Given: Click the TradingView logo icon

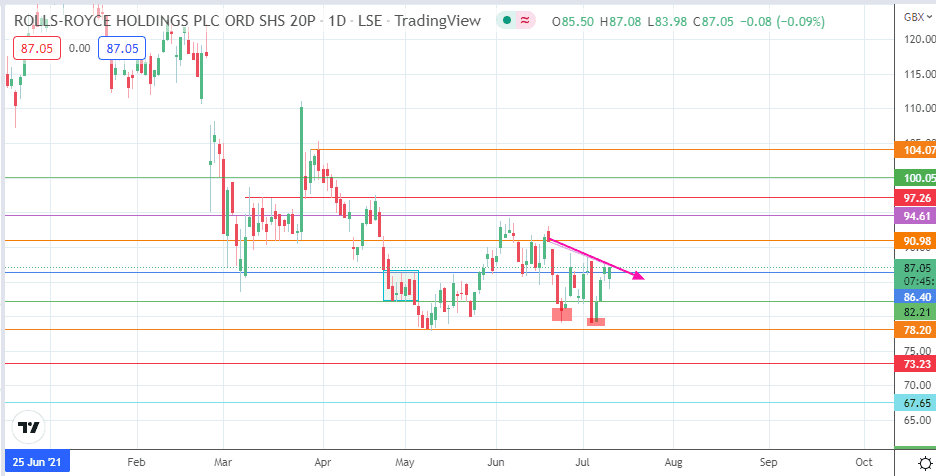Looking at the screenshot, I should tap(29, 428).
